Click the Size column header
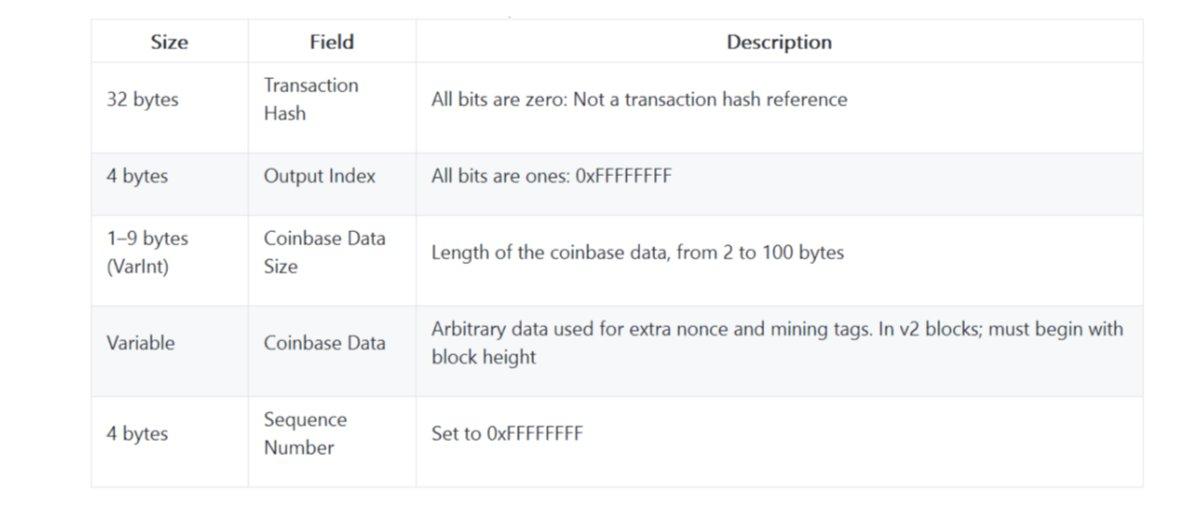 (x=169, y=42)
